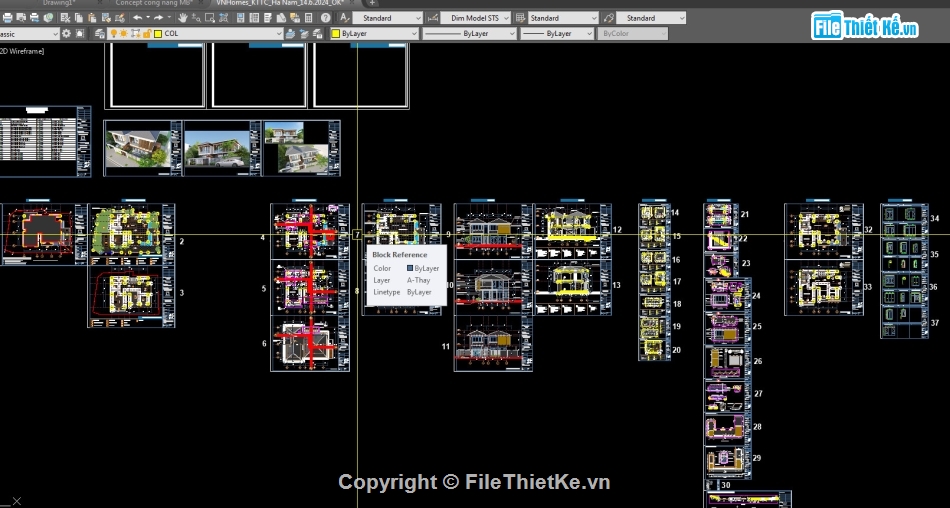
Task: Click the sheet labeled 11 elevation drawing
Action: (x=493, y=344)
